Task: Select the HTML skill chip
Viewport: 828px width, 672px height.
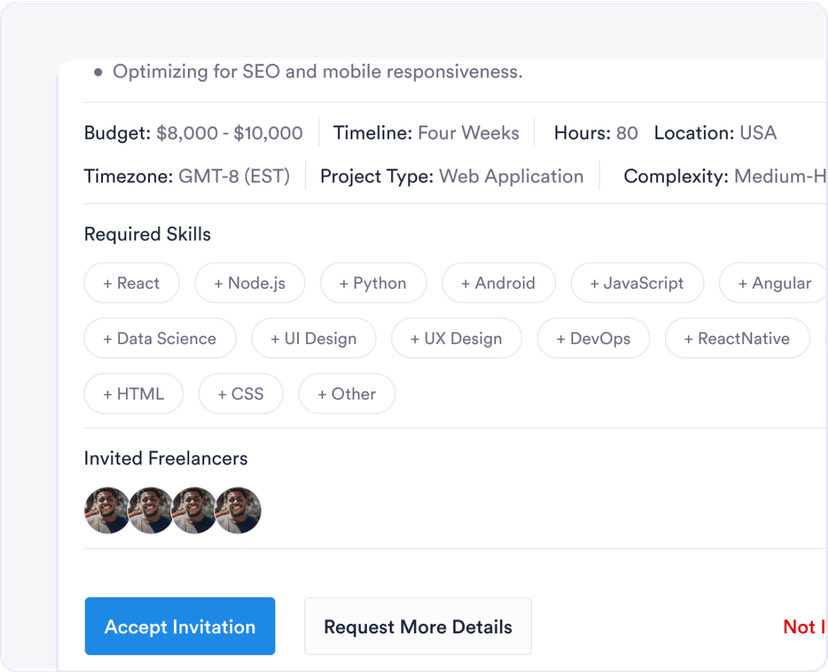Action: (133, 394)
